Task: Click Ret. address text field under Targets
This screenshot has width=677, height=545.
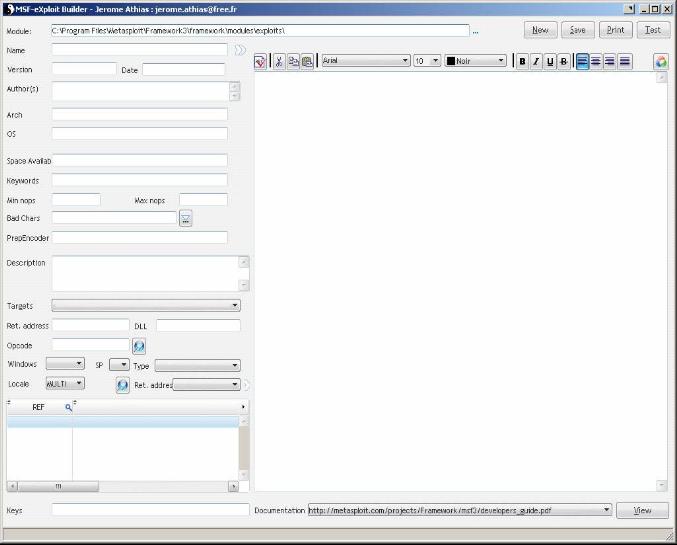Action: [91, 325]
